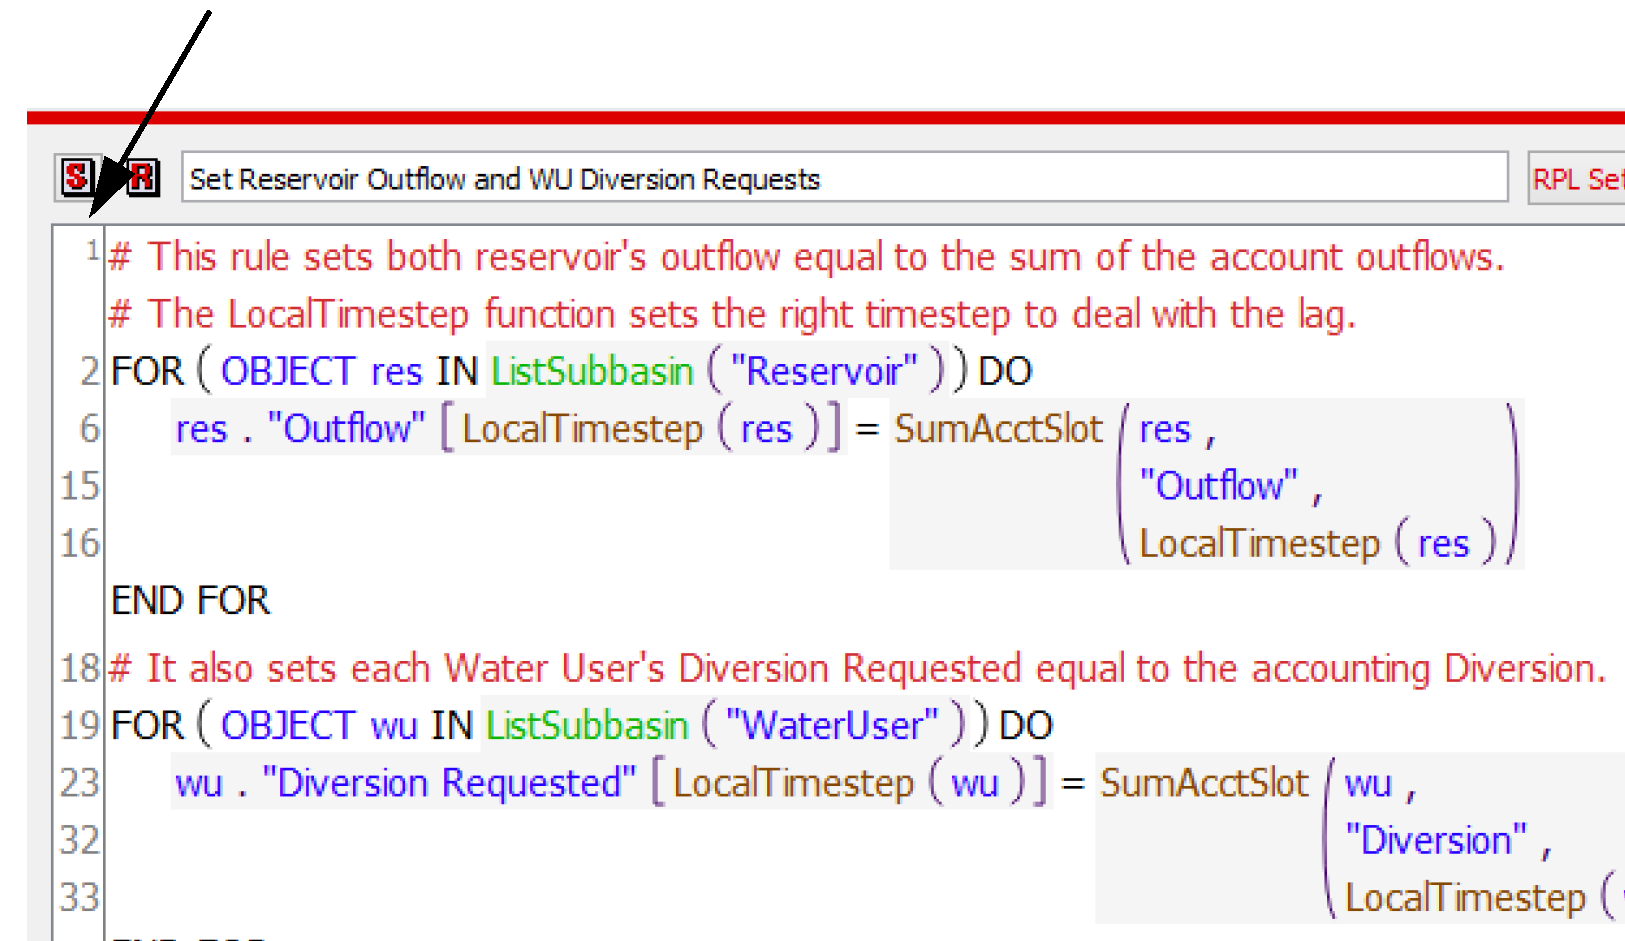Select the "Outflow" argument inside SumAcctSlot
This screenshot has height=941, width=1625.
tap(1218, 486)
